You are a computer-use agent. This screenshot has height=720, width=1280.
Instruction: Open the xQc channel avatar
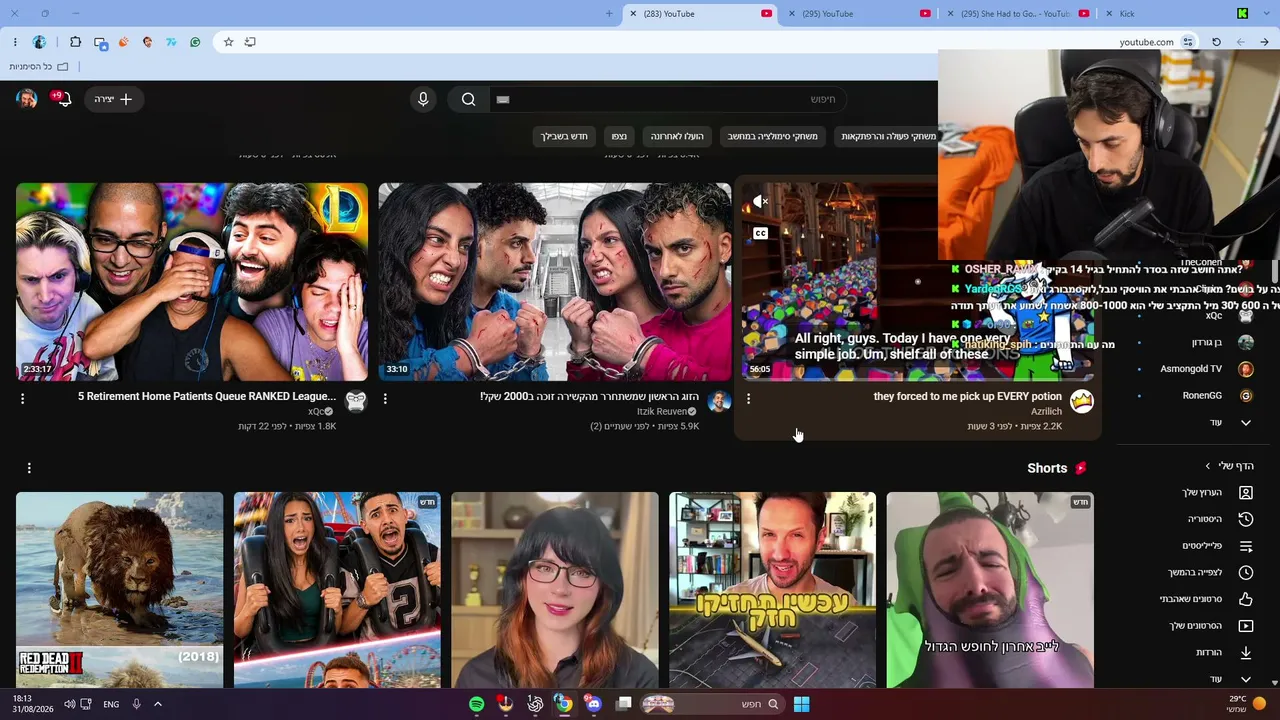coord(356,401)
